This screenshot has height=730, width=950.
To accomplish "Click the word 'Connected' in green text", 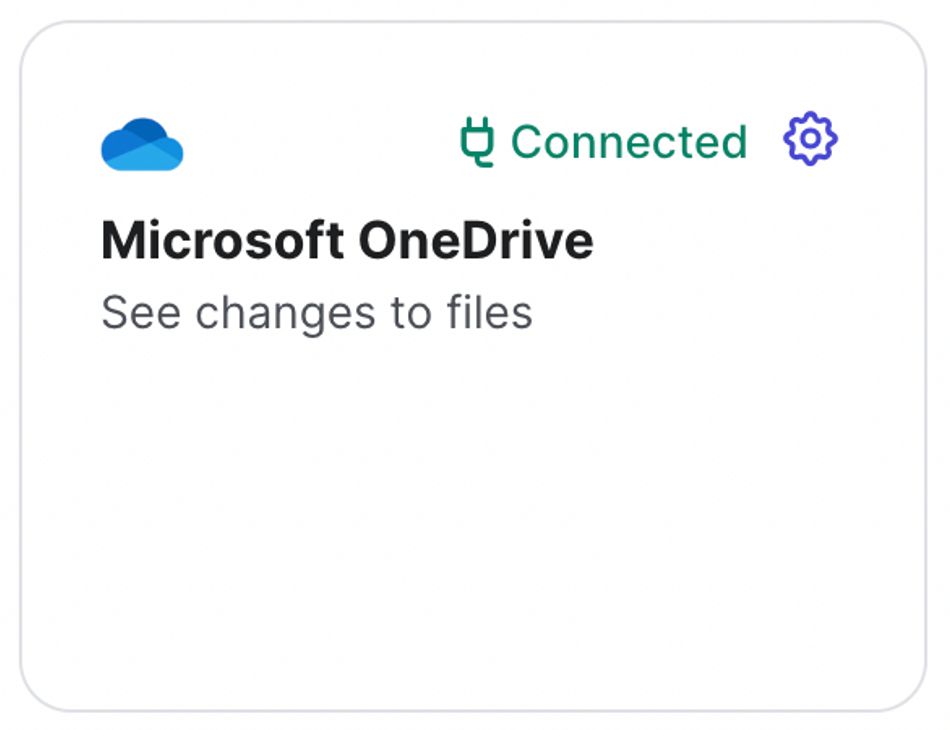I will coord(628,142).
